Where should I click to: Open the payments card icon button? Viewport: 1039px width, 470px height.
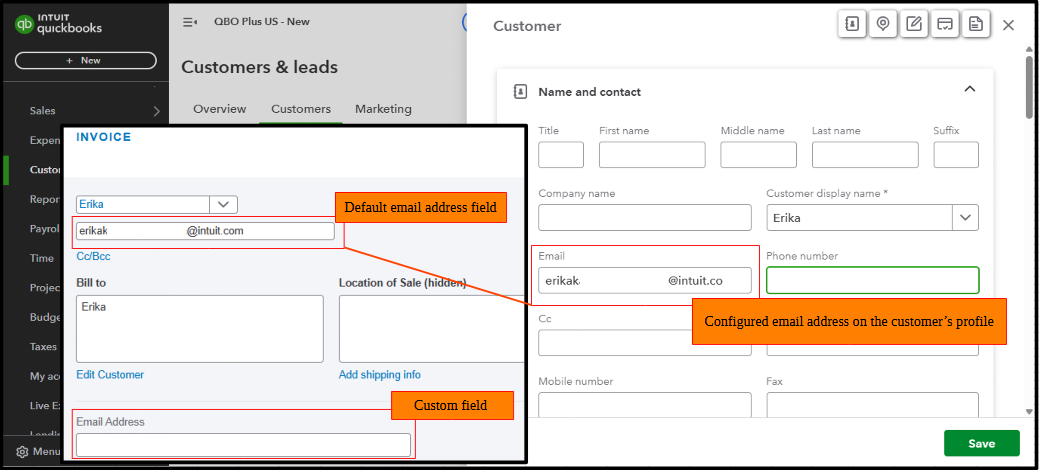946,24
